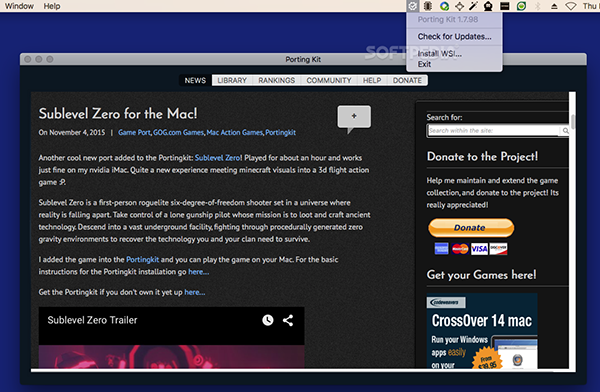Open the Wi-Fi status menu
Viewport: 600px width, 392px height.
point(571,6)
